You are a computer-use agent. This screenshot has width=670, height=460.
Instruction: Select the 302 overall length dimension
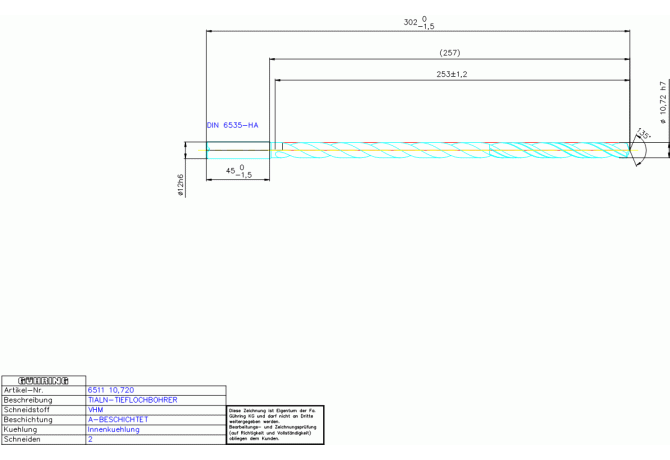point(419,22)
